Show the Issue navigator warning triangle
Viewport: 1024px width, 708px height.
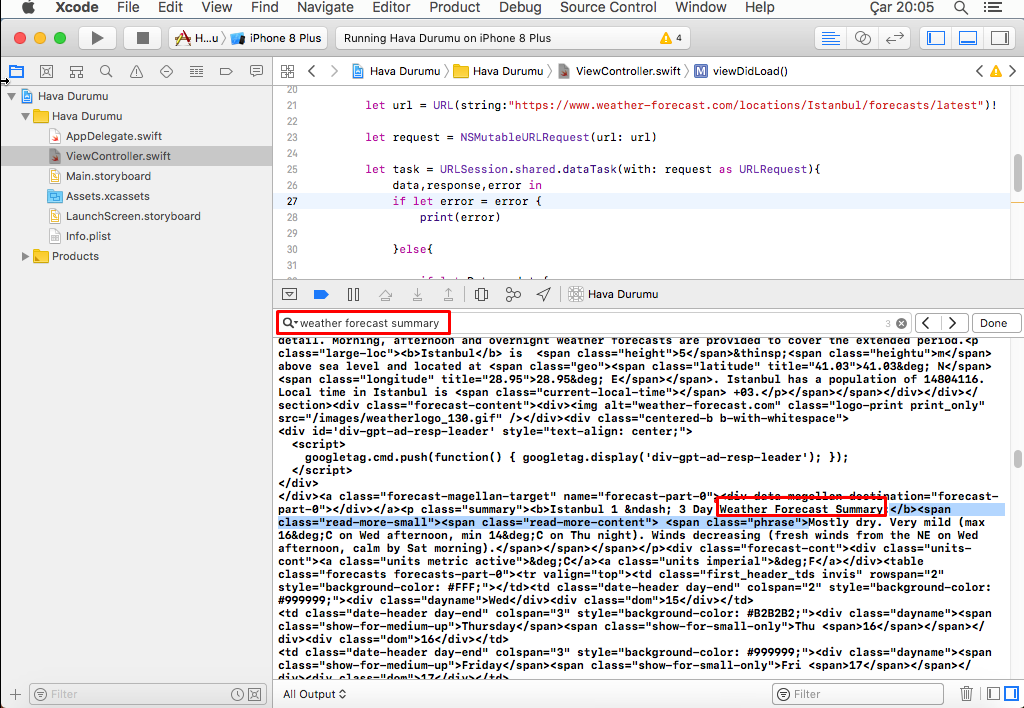coord(134,71)
